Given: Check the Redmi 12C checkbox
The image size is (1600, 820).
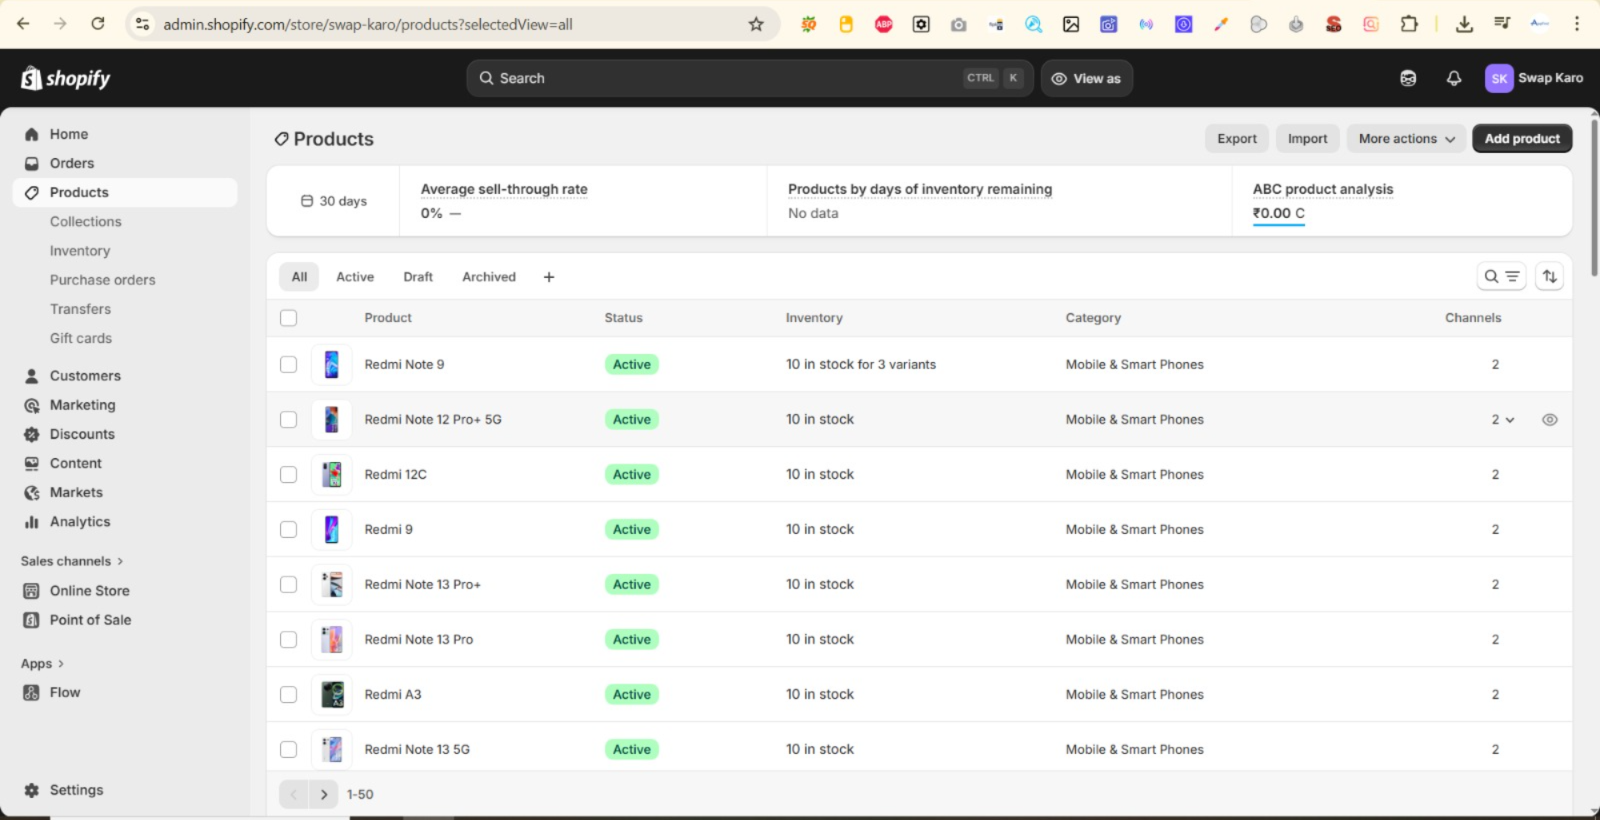Looking at the screenshot, I should click(x=289, y=475).
